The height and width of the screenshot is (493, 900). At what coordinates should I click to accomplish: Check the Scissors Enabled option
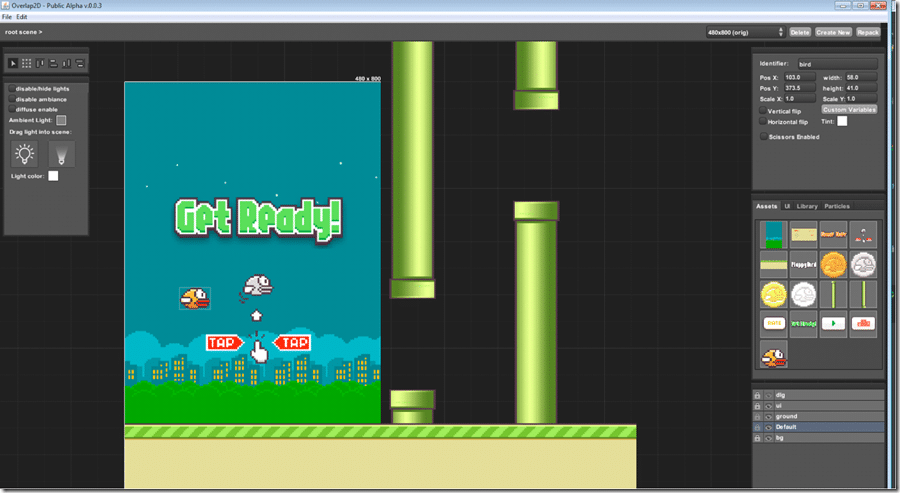coord(763,137)
